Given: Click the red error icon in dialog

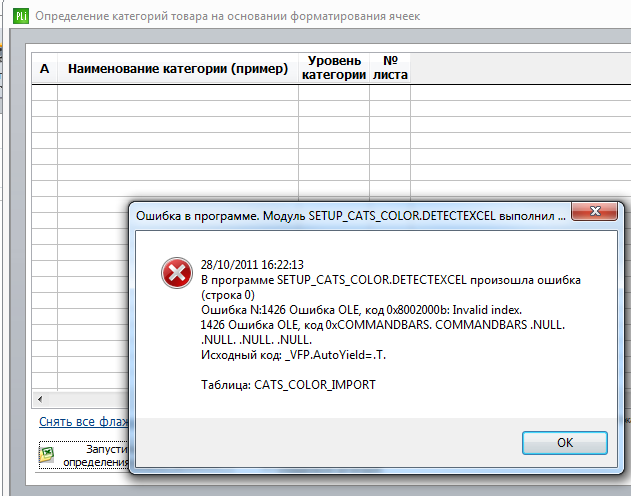Looking at the screenshot, I should (x=177, y=273).
